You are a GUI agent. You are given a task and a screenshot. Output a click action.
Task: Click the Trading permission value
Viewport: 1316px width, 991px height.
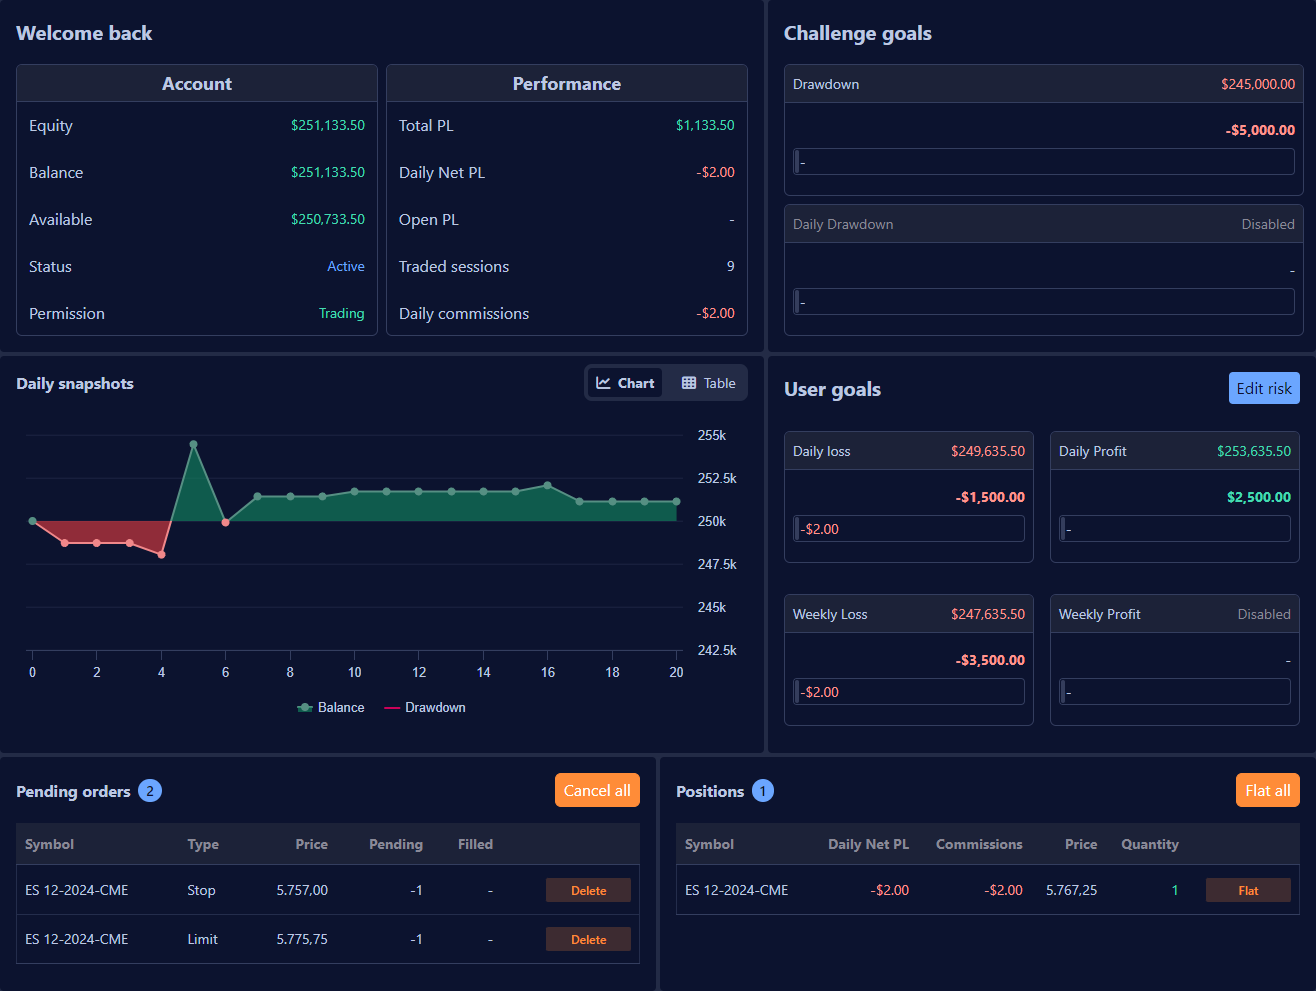click(x=341, y=313)
